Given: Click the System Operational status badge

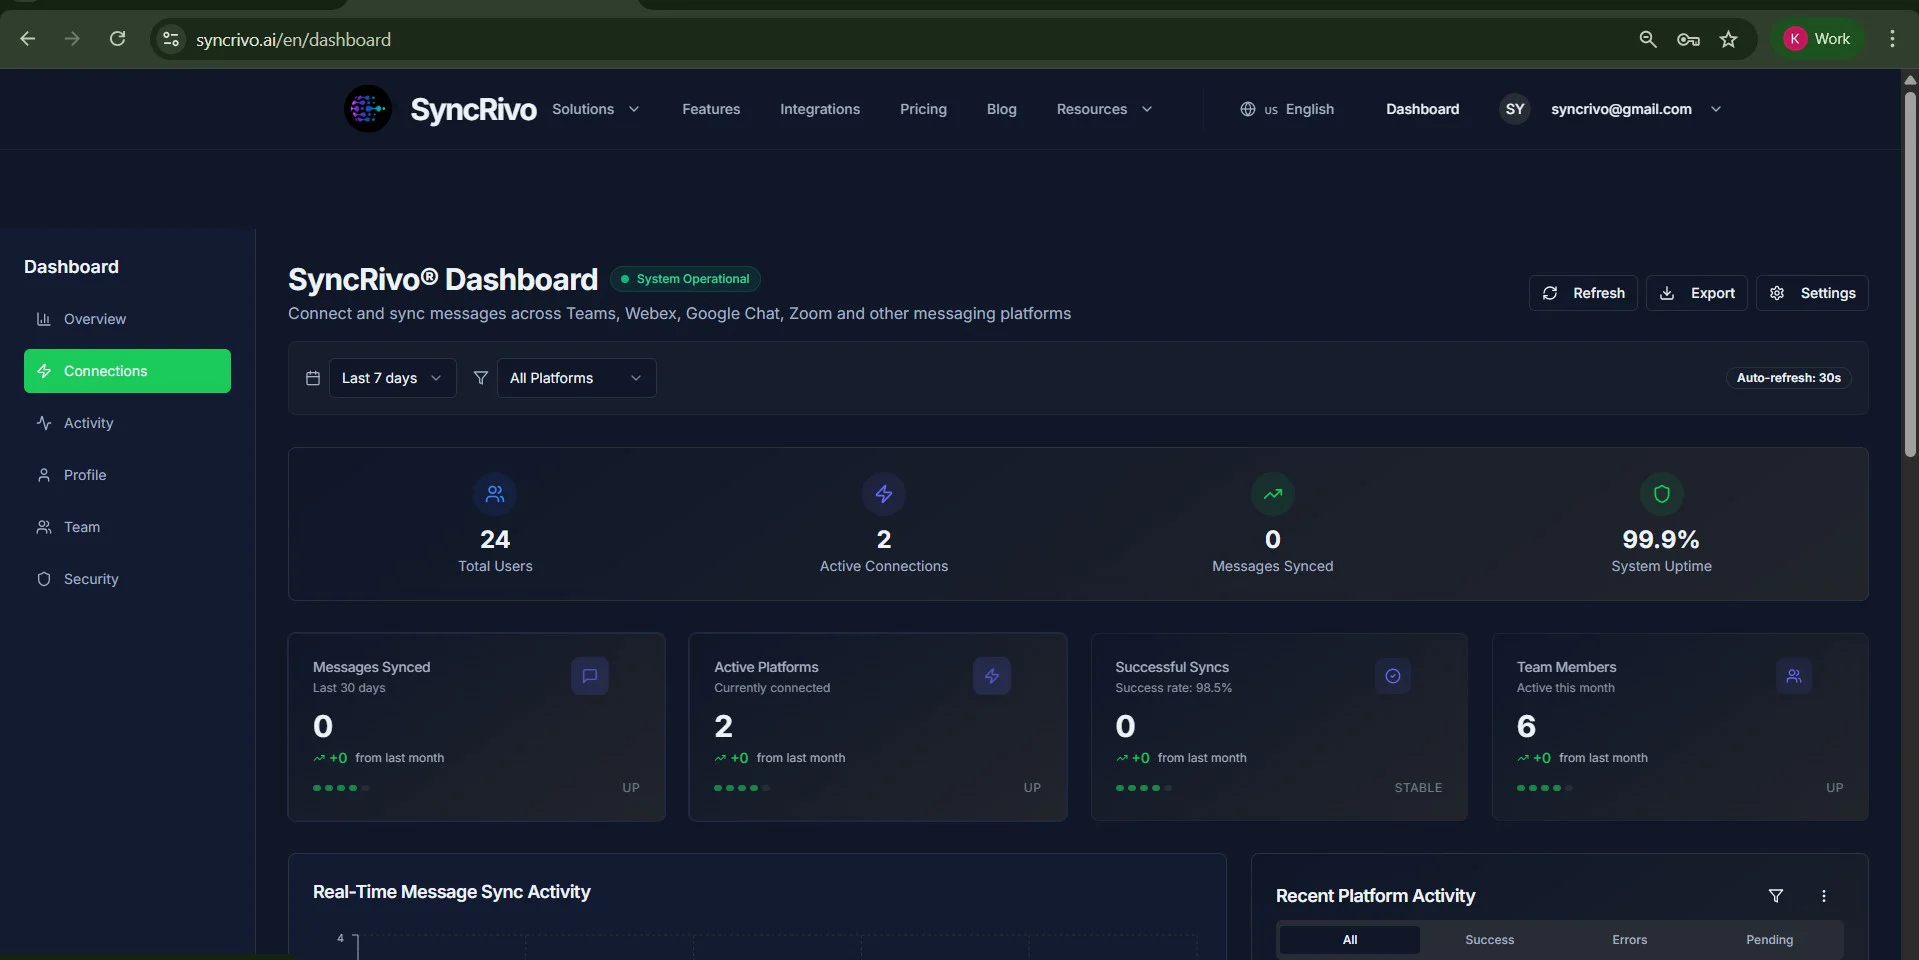Looking at the screenshot, I should pyautogui.click(x=685, y=279).
